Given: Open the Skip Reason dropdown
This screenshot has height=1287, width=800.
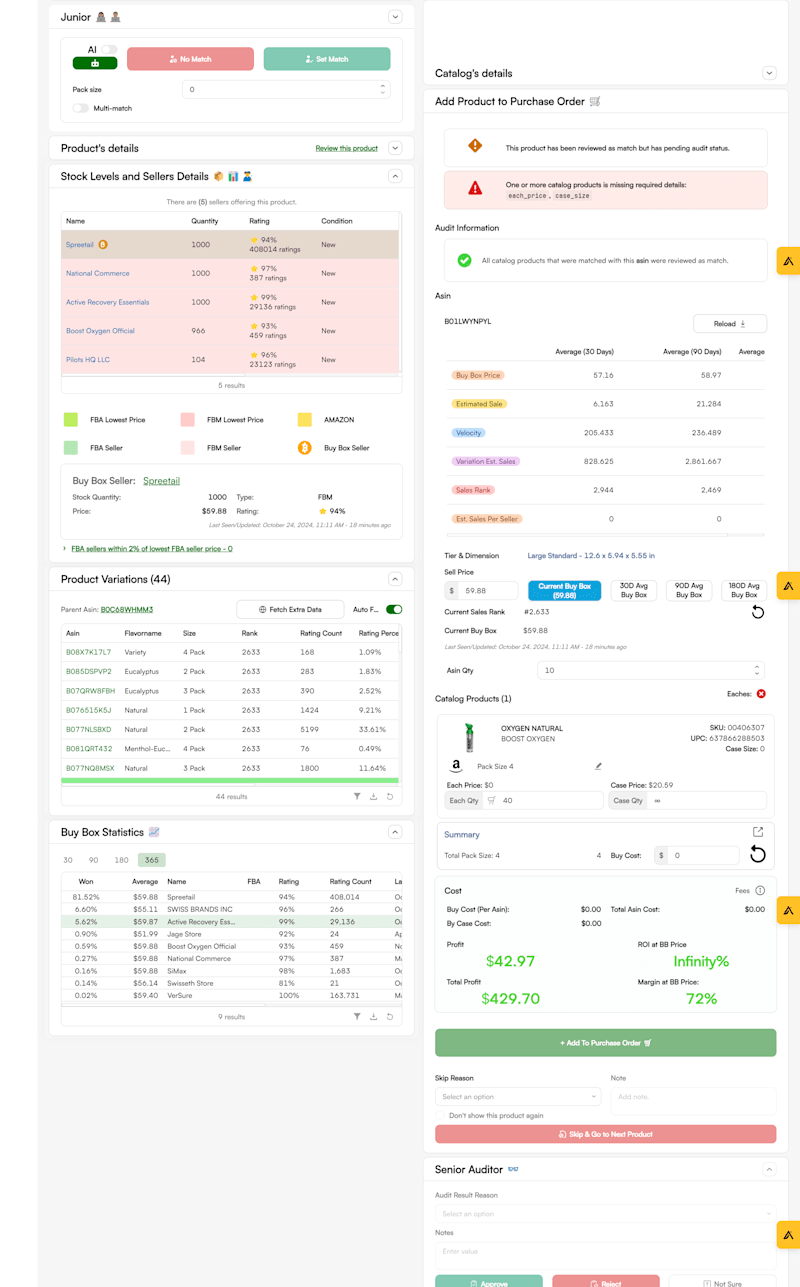Looking at the screenshot, I should click(518, 1097).
